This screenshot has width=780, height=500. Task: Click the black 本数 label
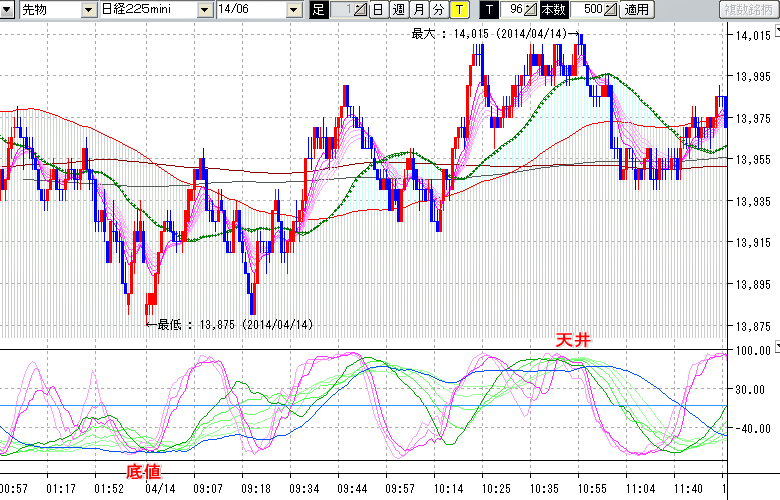tap(552, 10)
